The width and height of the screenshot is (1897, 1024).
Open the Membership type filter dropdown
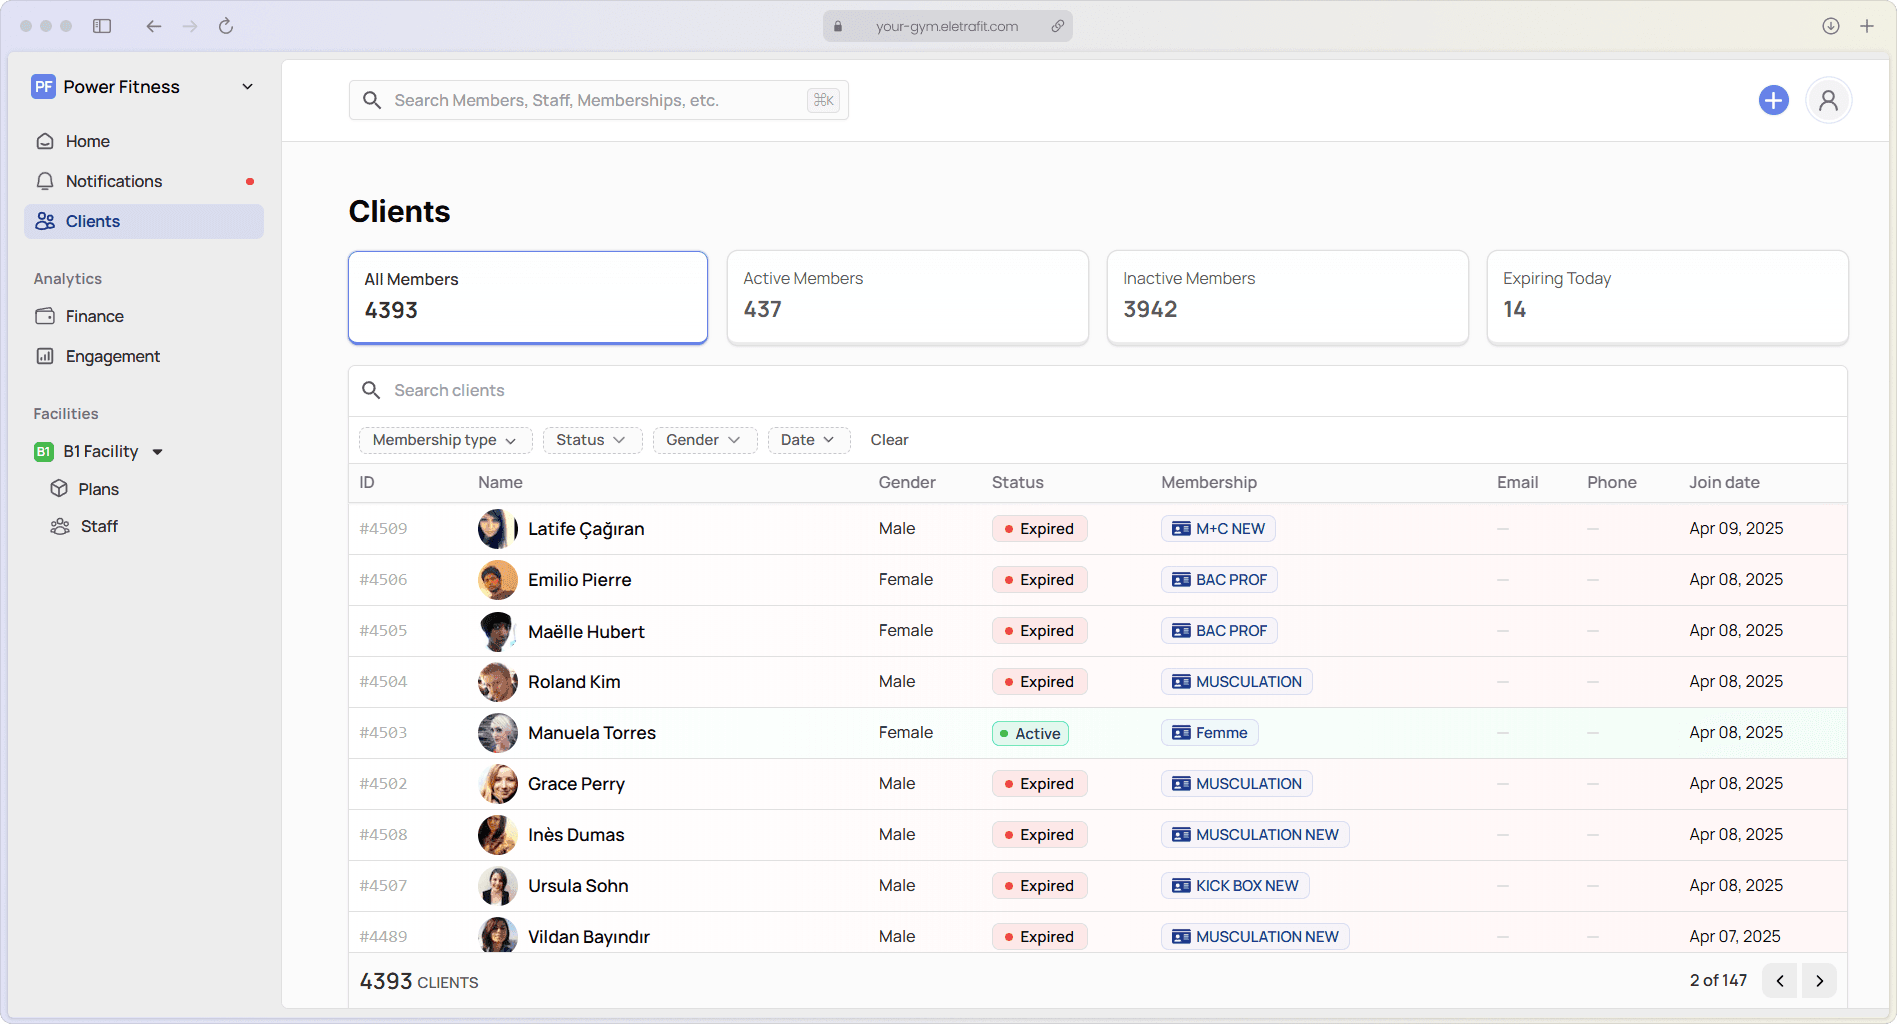(x=445, y=440)
